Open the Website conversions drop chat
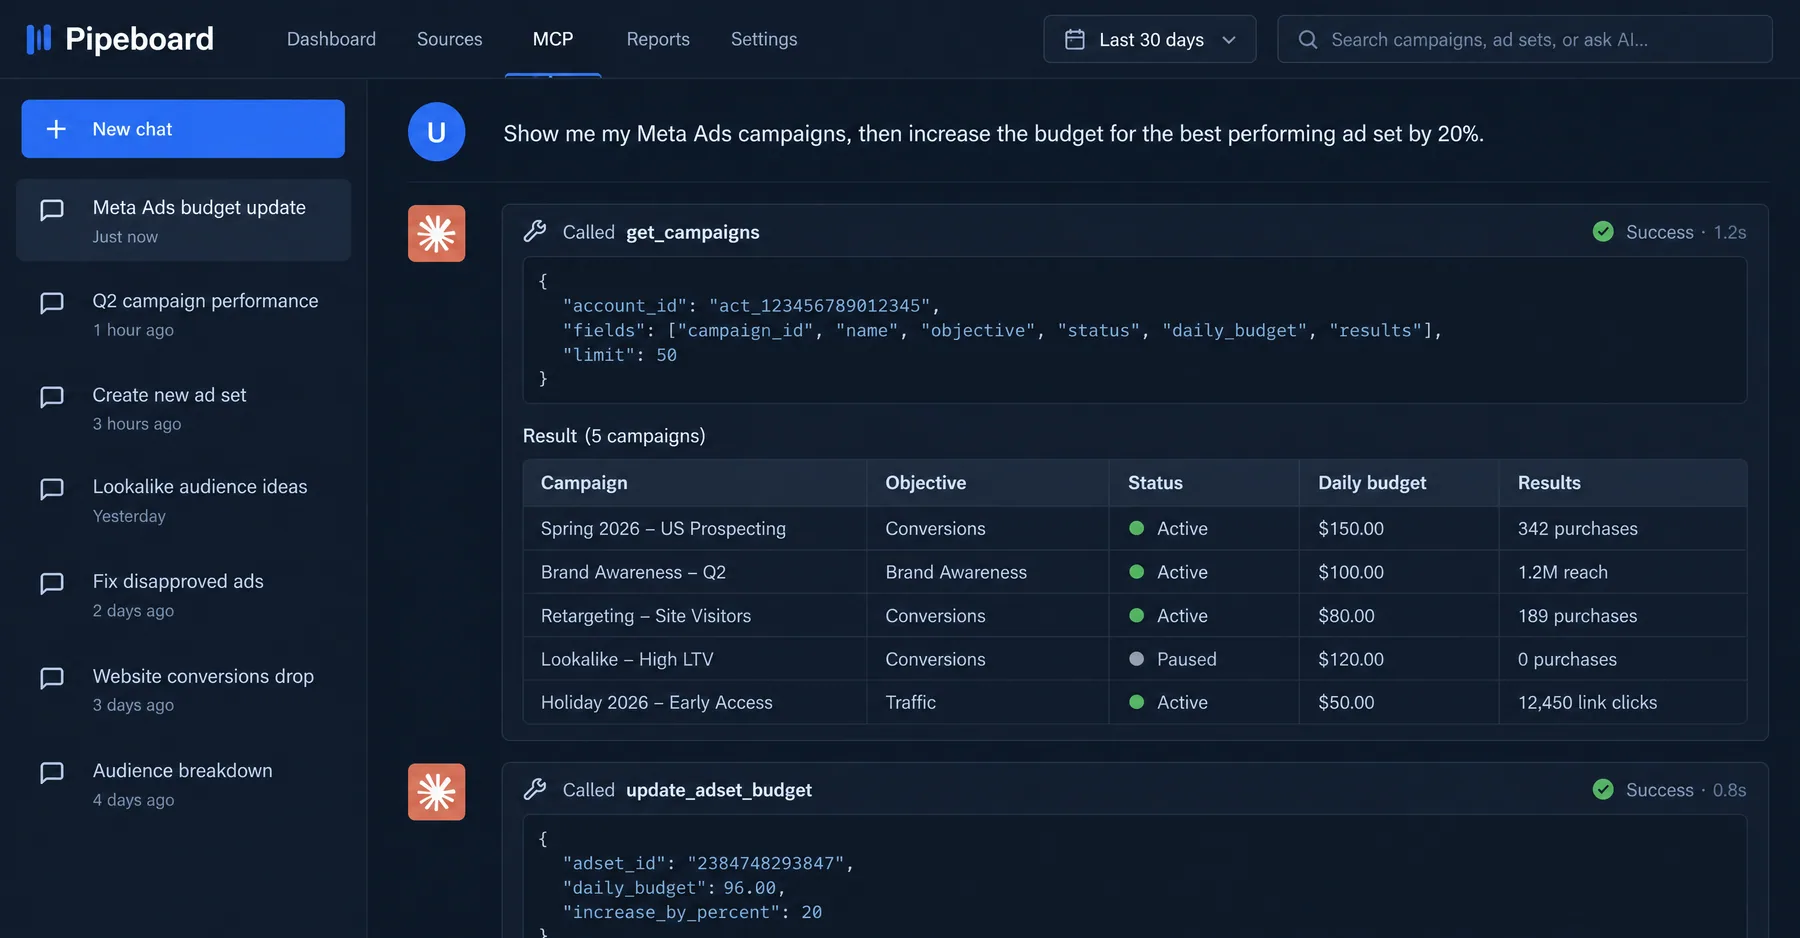This screenshot has height=938, width=1800. 183,689
